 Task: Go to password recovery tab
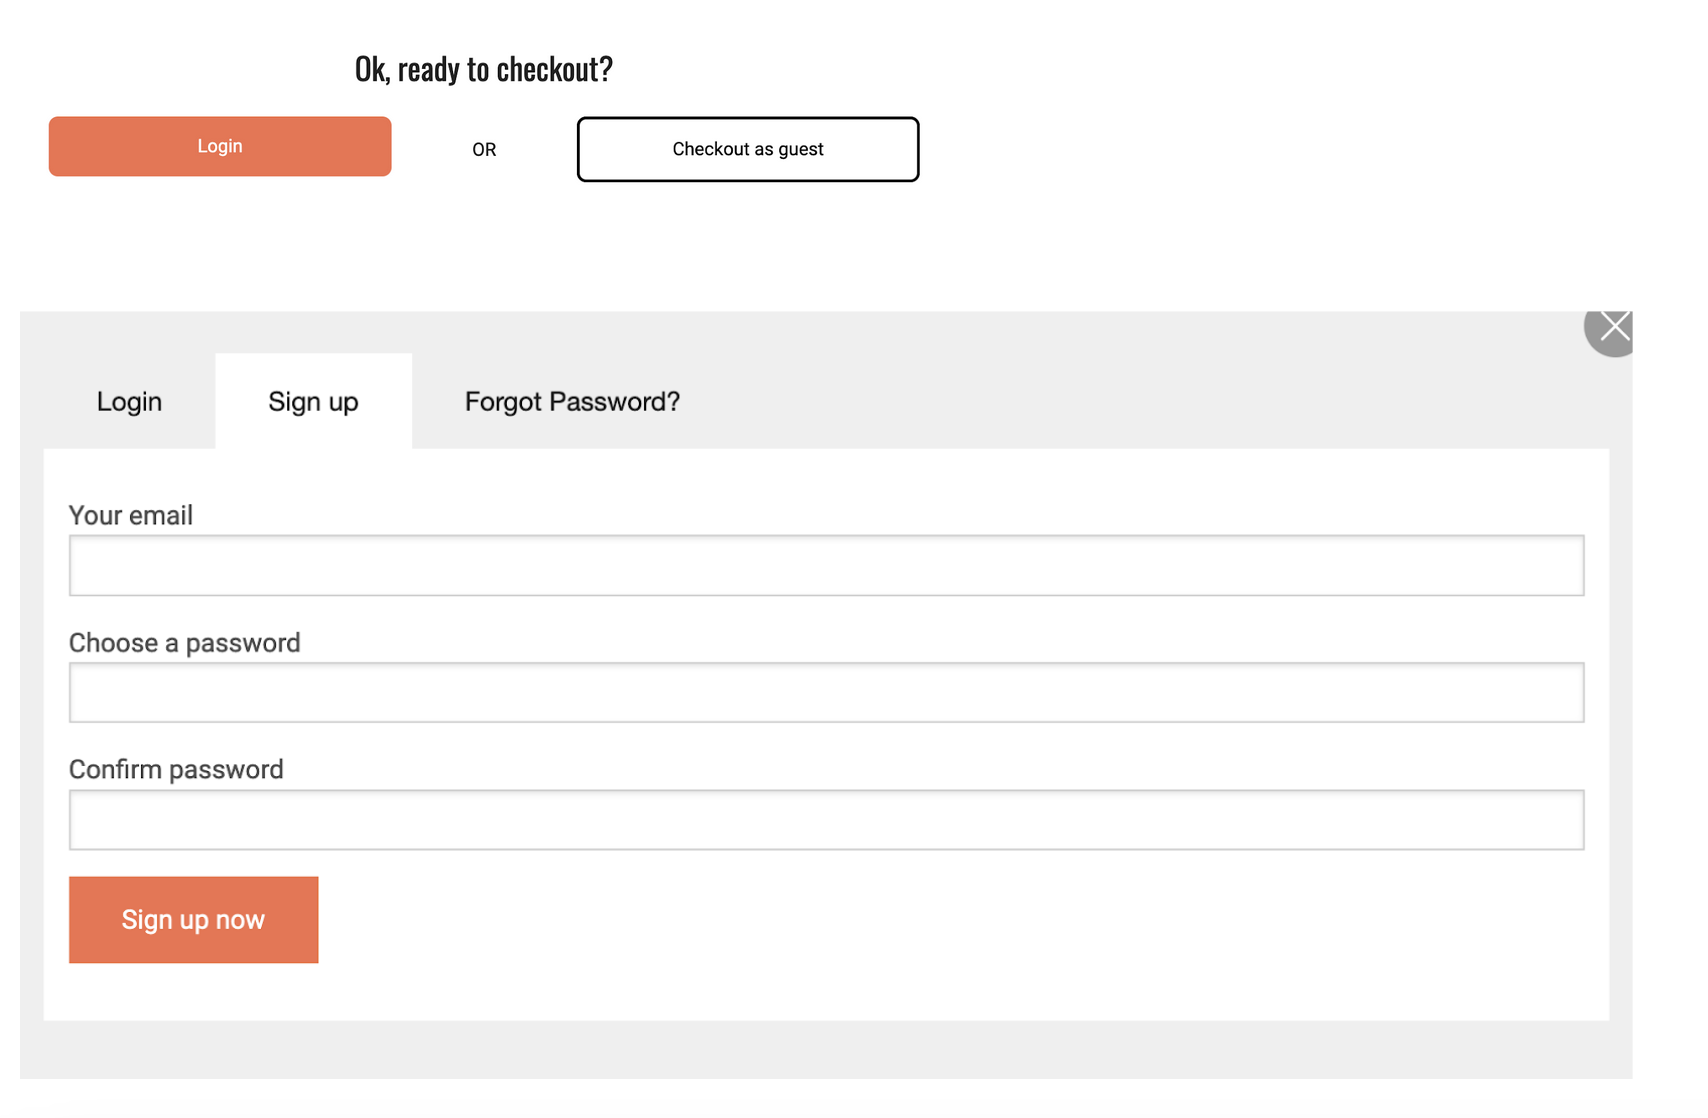(572, 401)
